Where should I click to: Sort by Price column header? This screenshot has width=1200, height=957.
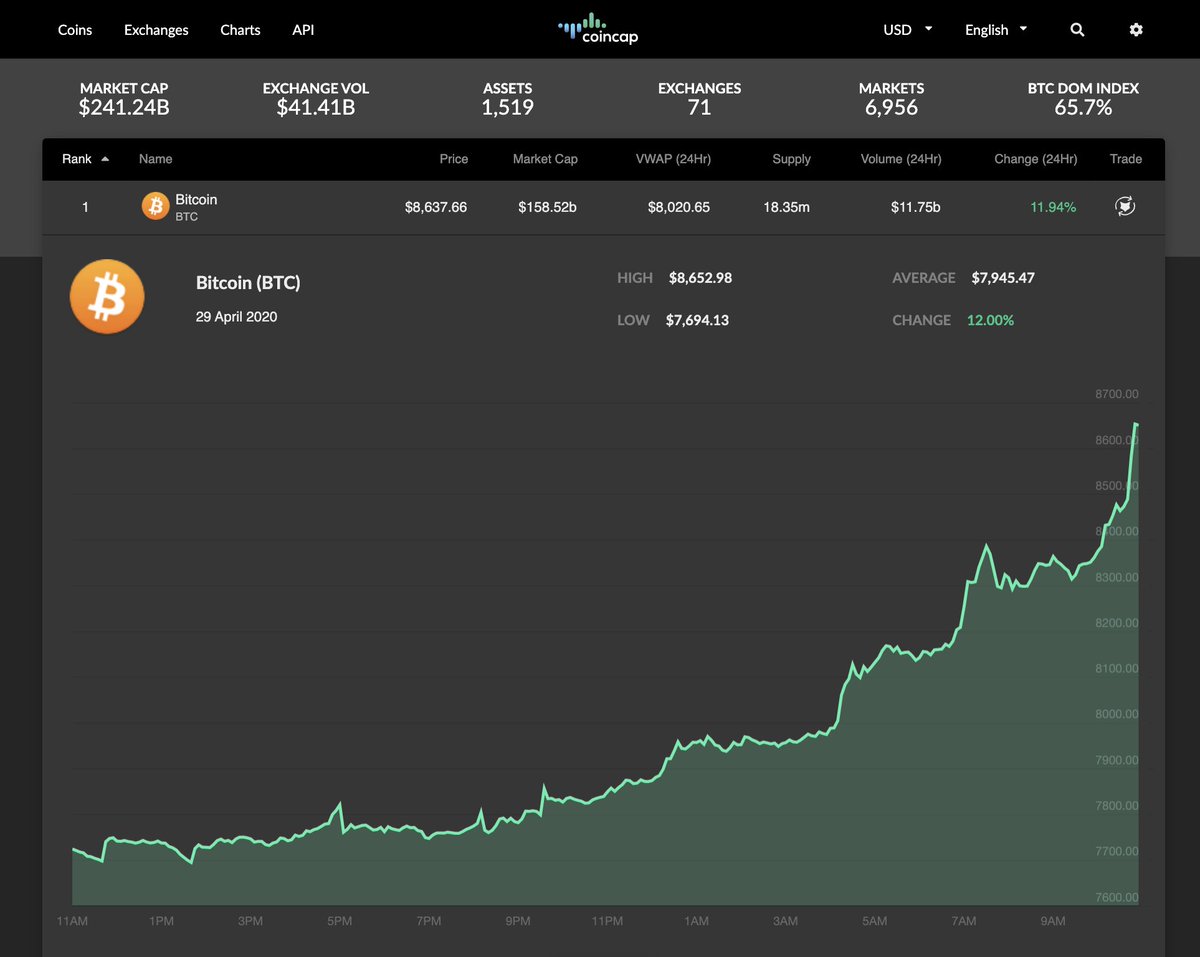pyautogui.click(x=453, y=159)
